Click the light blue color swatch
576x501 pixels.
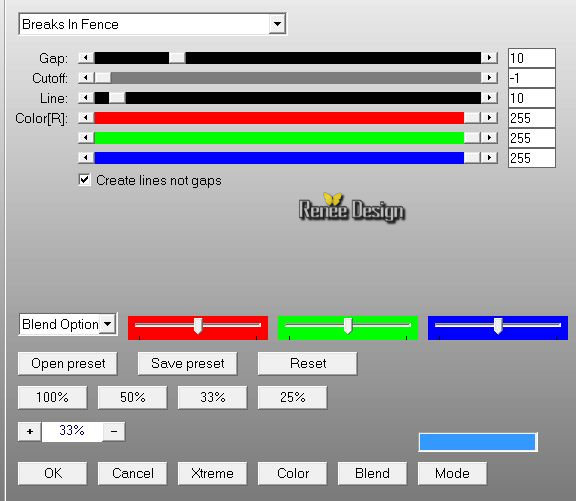point(478,442)
